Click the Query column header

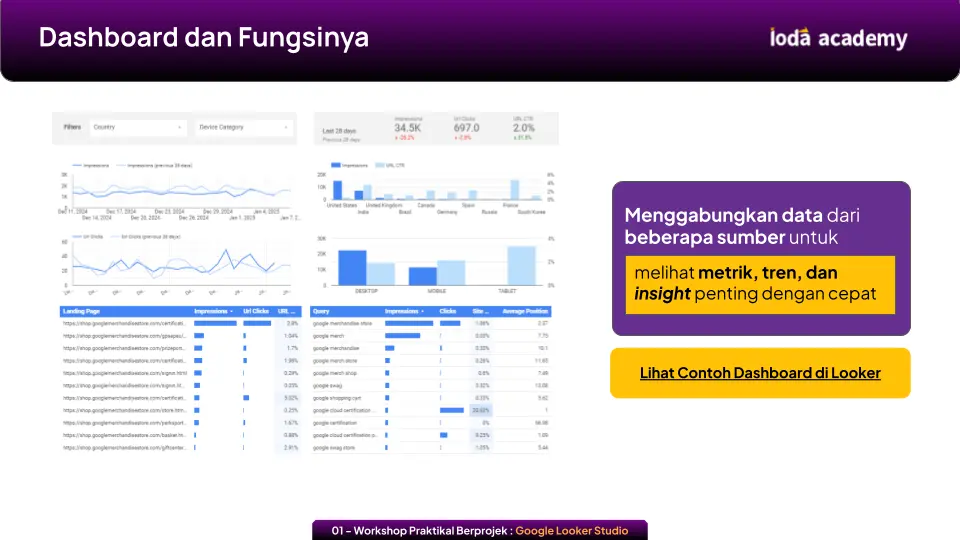coord(322,311)
